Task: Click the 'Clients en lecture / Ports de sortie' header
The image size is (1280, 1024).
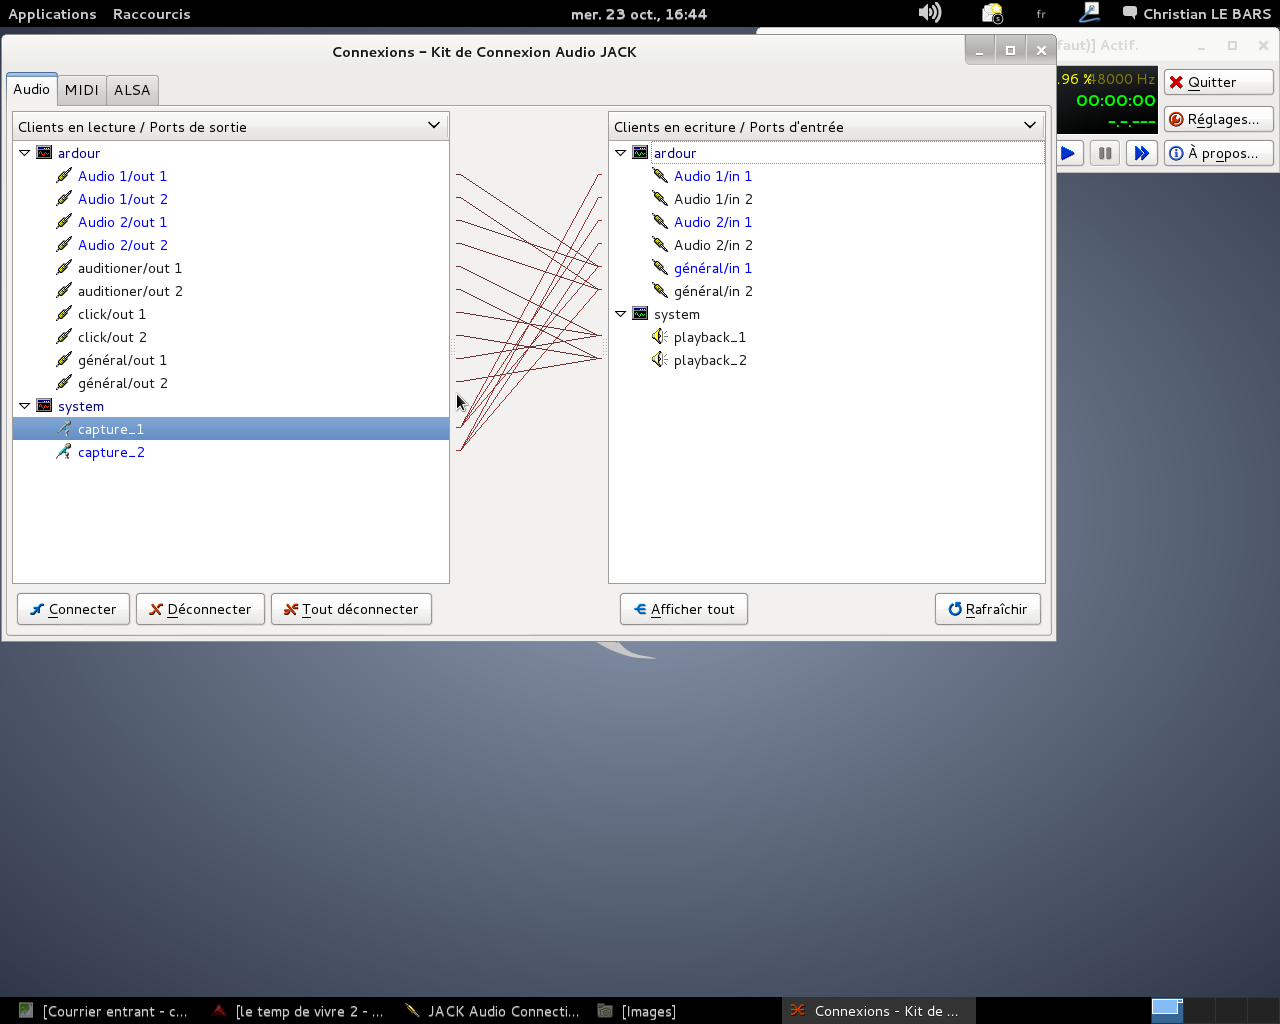Action: (x=230, y=126)
